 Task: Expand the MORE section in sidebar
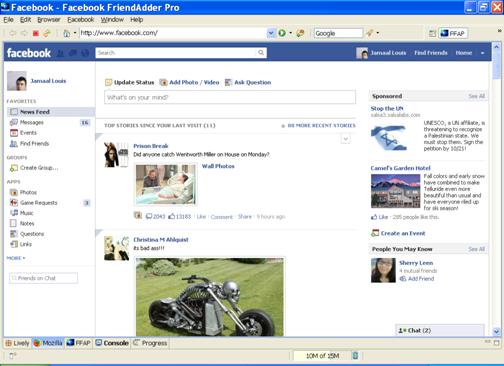pos(16,258)
